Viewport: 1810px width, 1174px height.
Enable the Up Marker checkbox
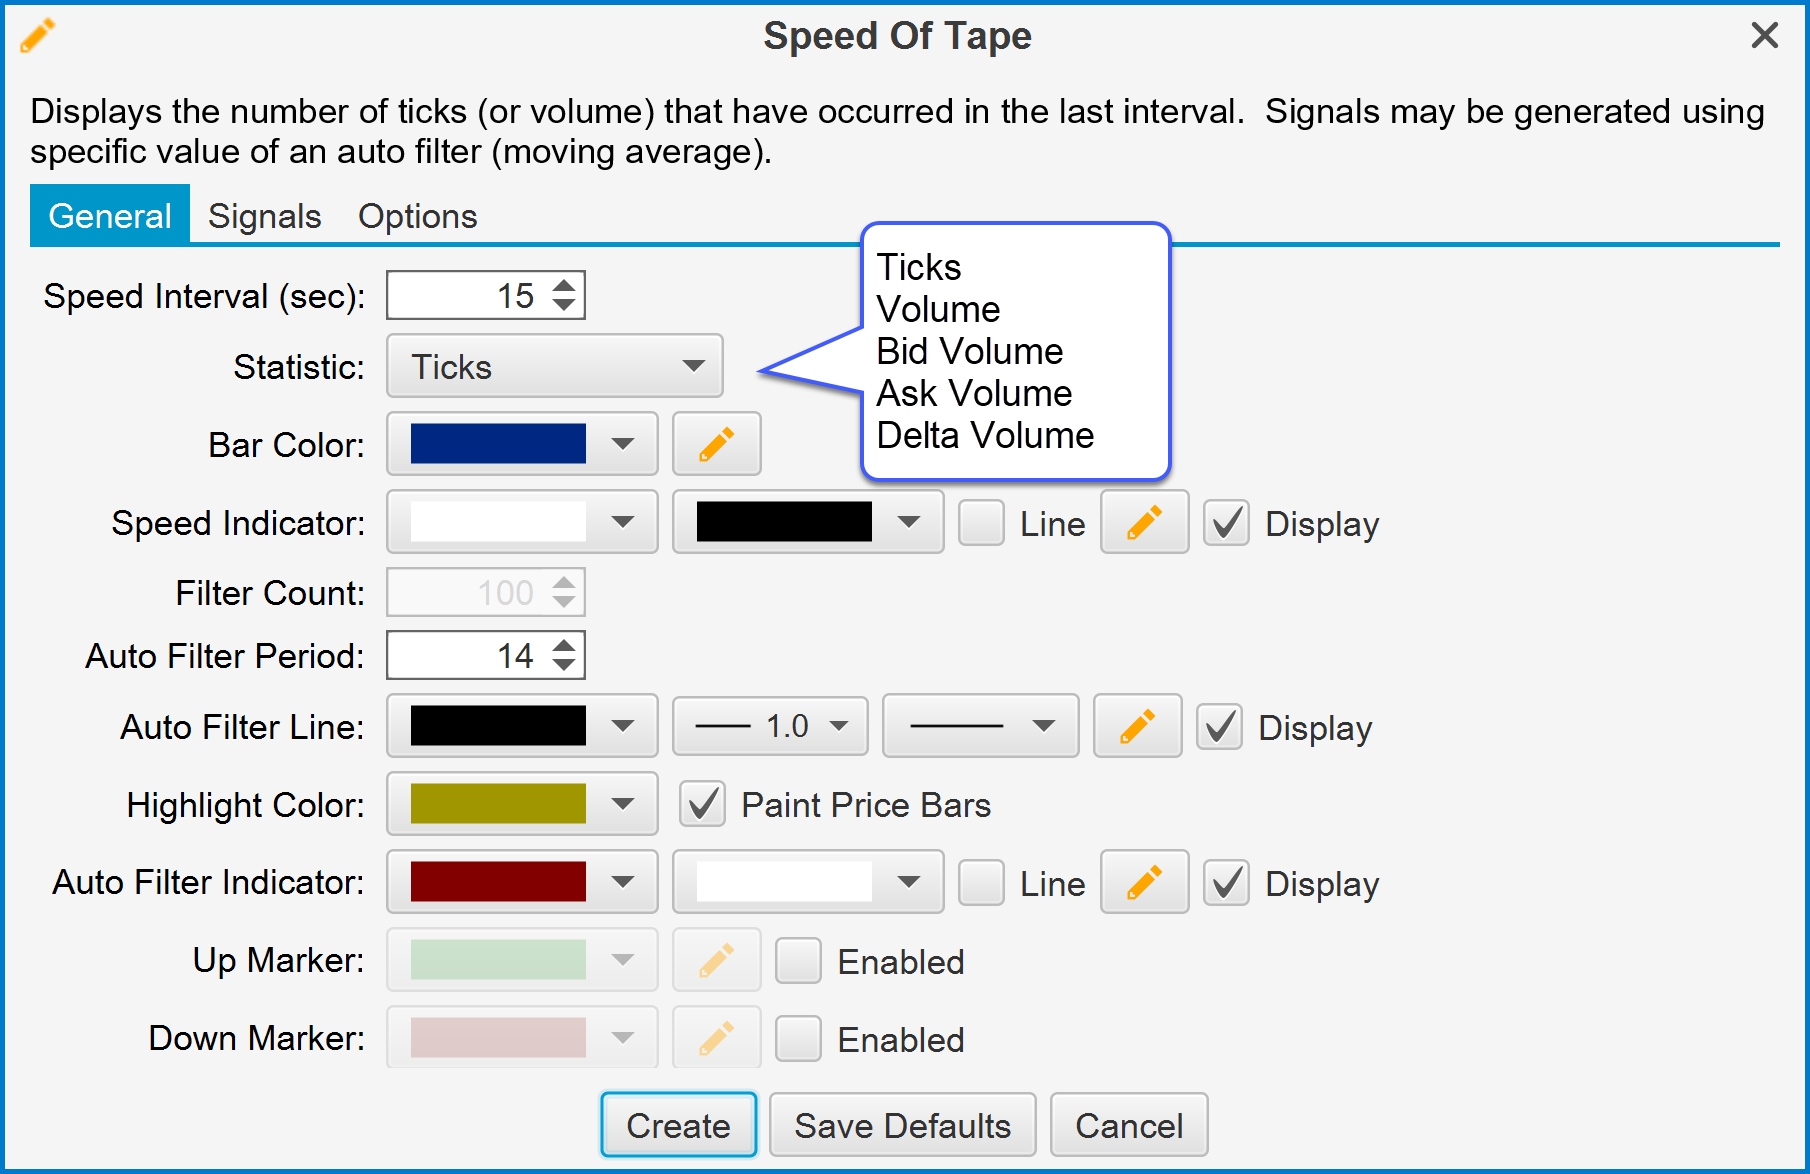click(x=798, y=961)
